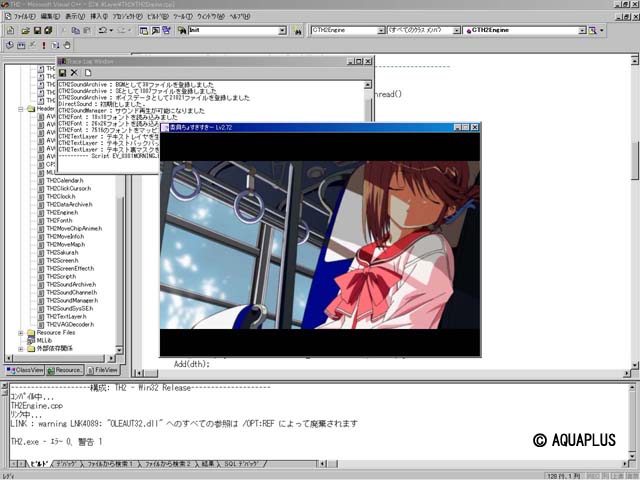
Task: Click the LNK4089 warning line in output
Action: point(184,424)
